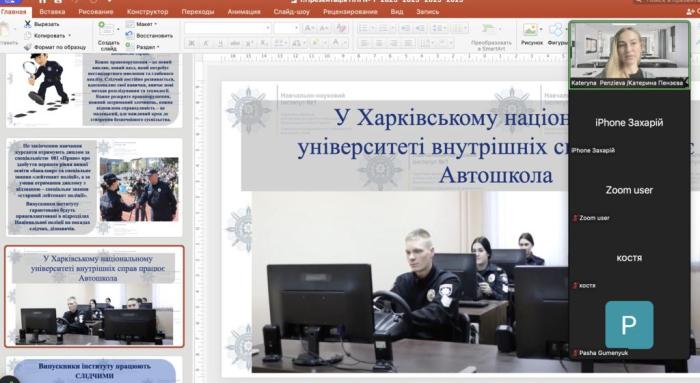700x383 pixels.
Task: Decrease list indent level
Action: [405, 29]
